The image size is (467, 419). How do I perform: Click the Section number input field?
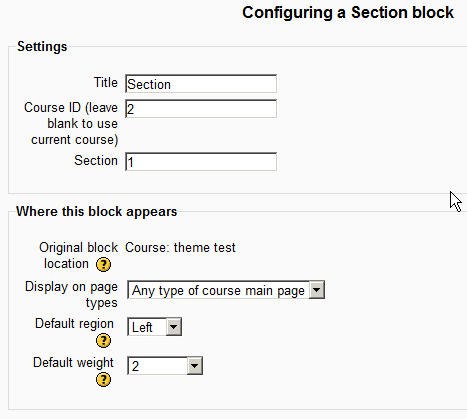pyautogui.click(x=201, y=162)
